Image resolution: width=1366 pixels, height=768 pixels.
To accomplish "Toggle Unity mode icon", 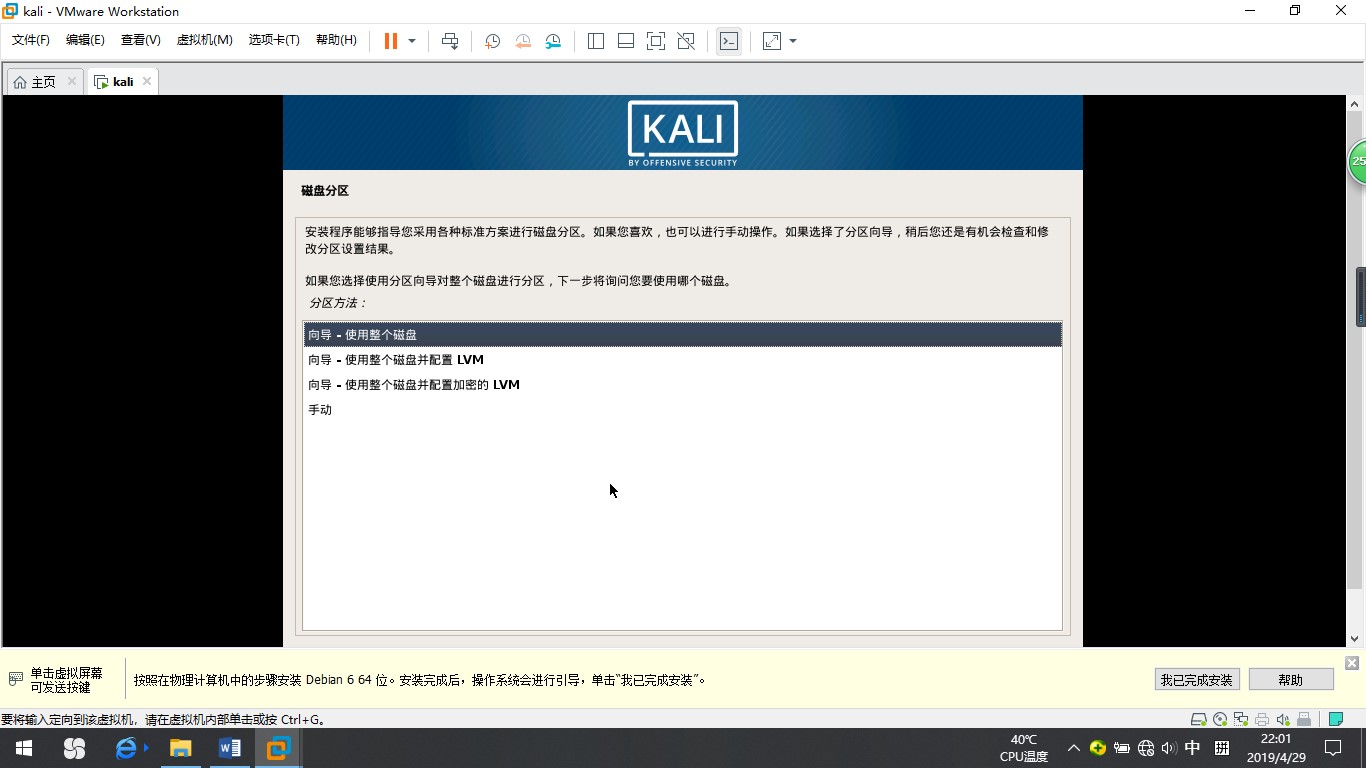I will coord(686,41).
